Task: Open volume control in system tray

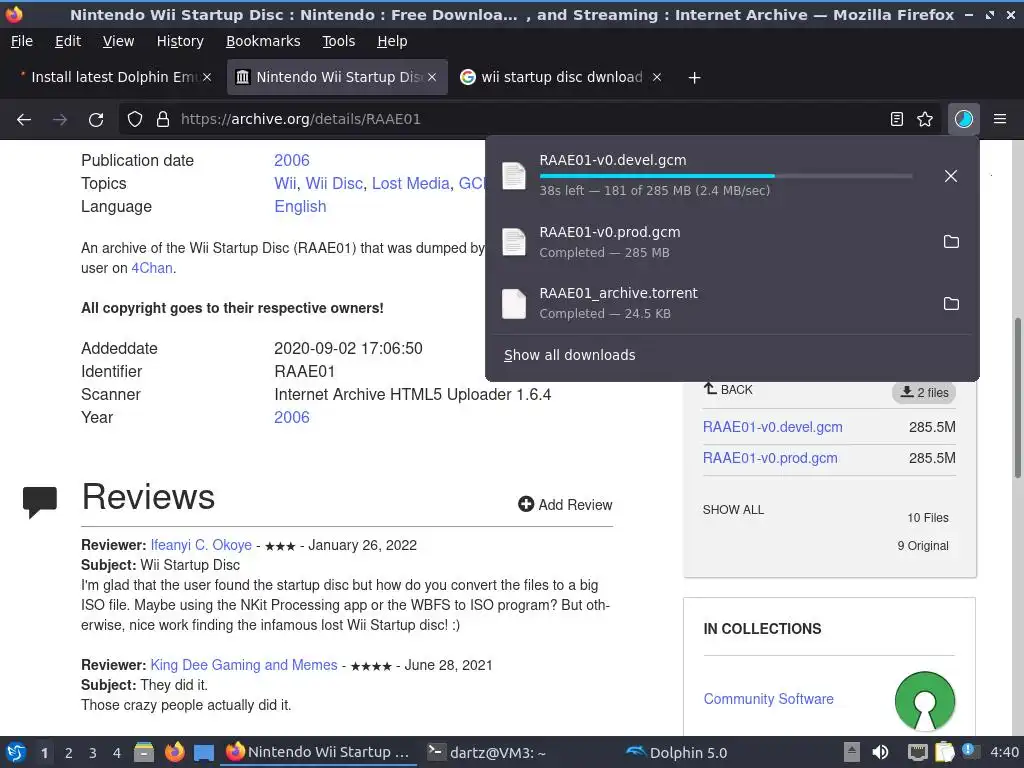Action: [880, 752]
